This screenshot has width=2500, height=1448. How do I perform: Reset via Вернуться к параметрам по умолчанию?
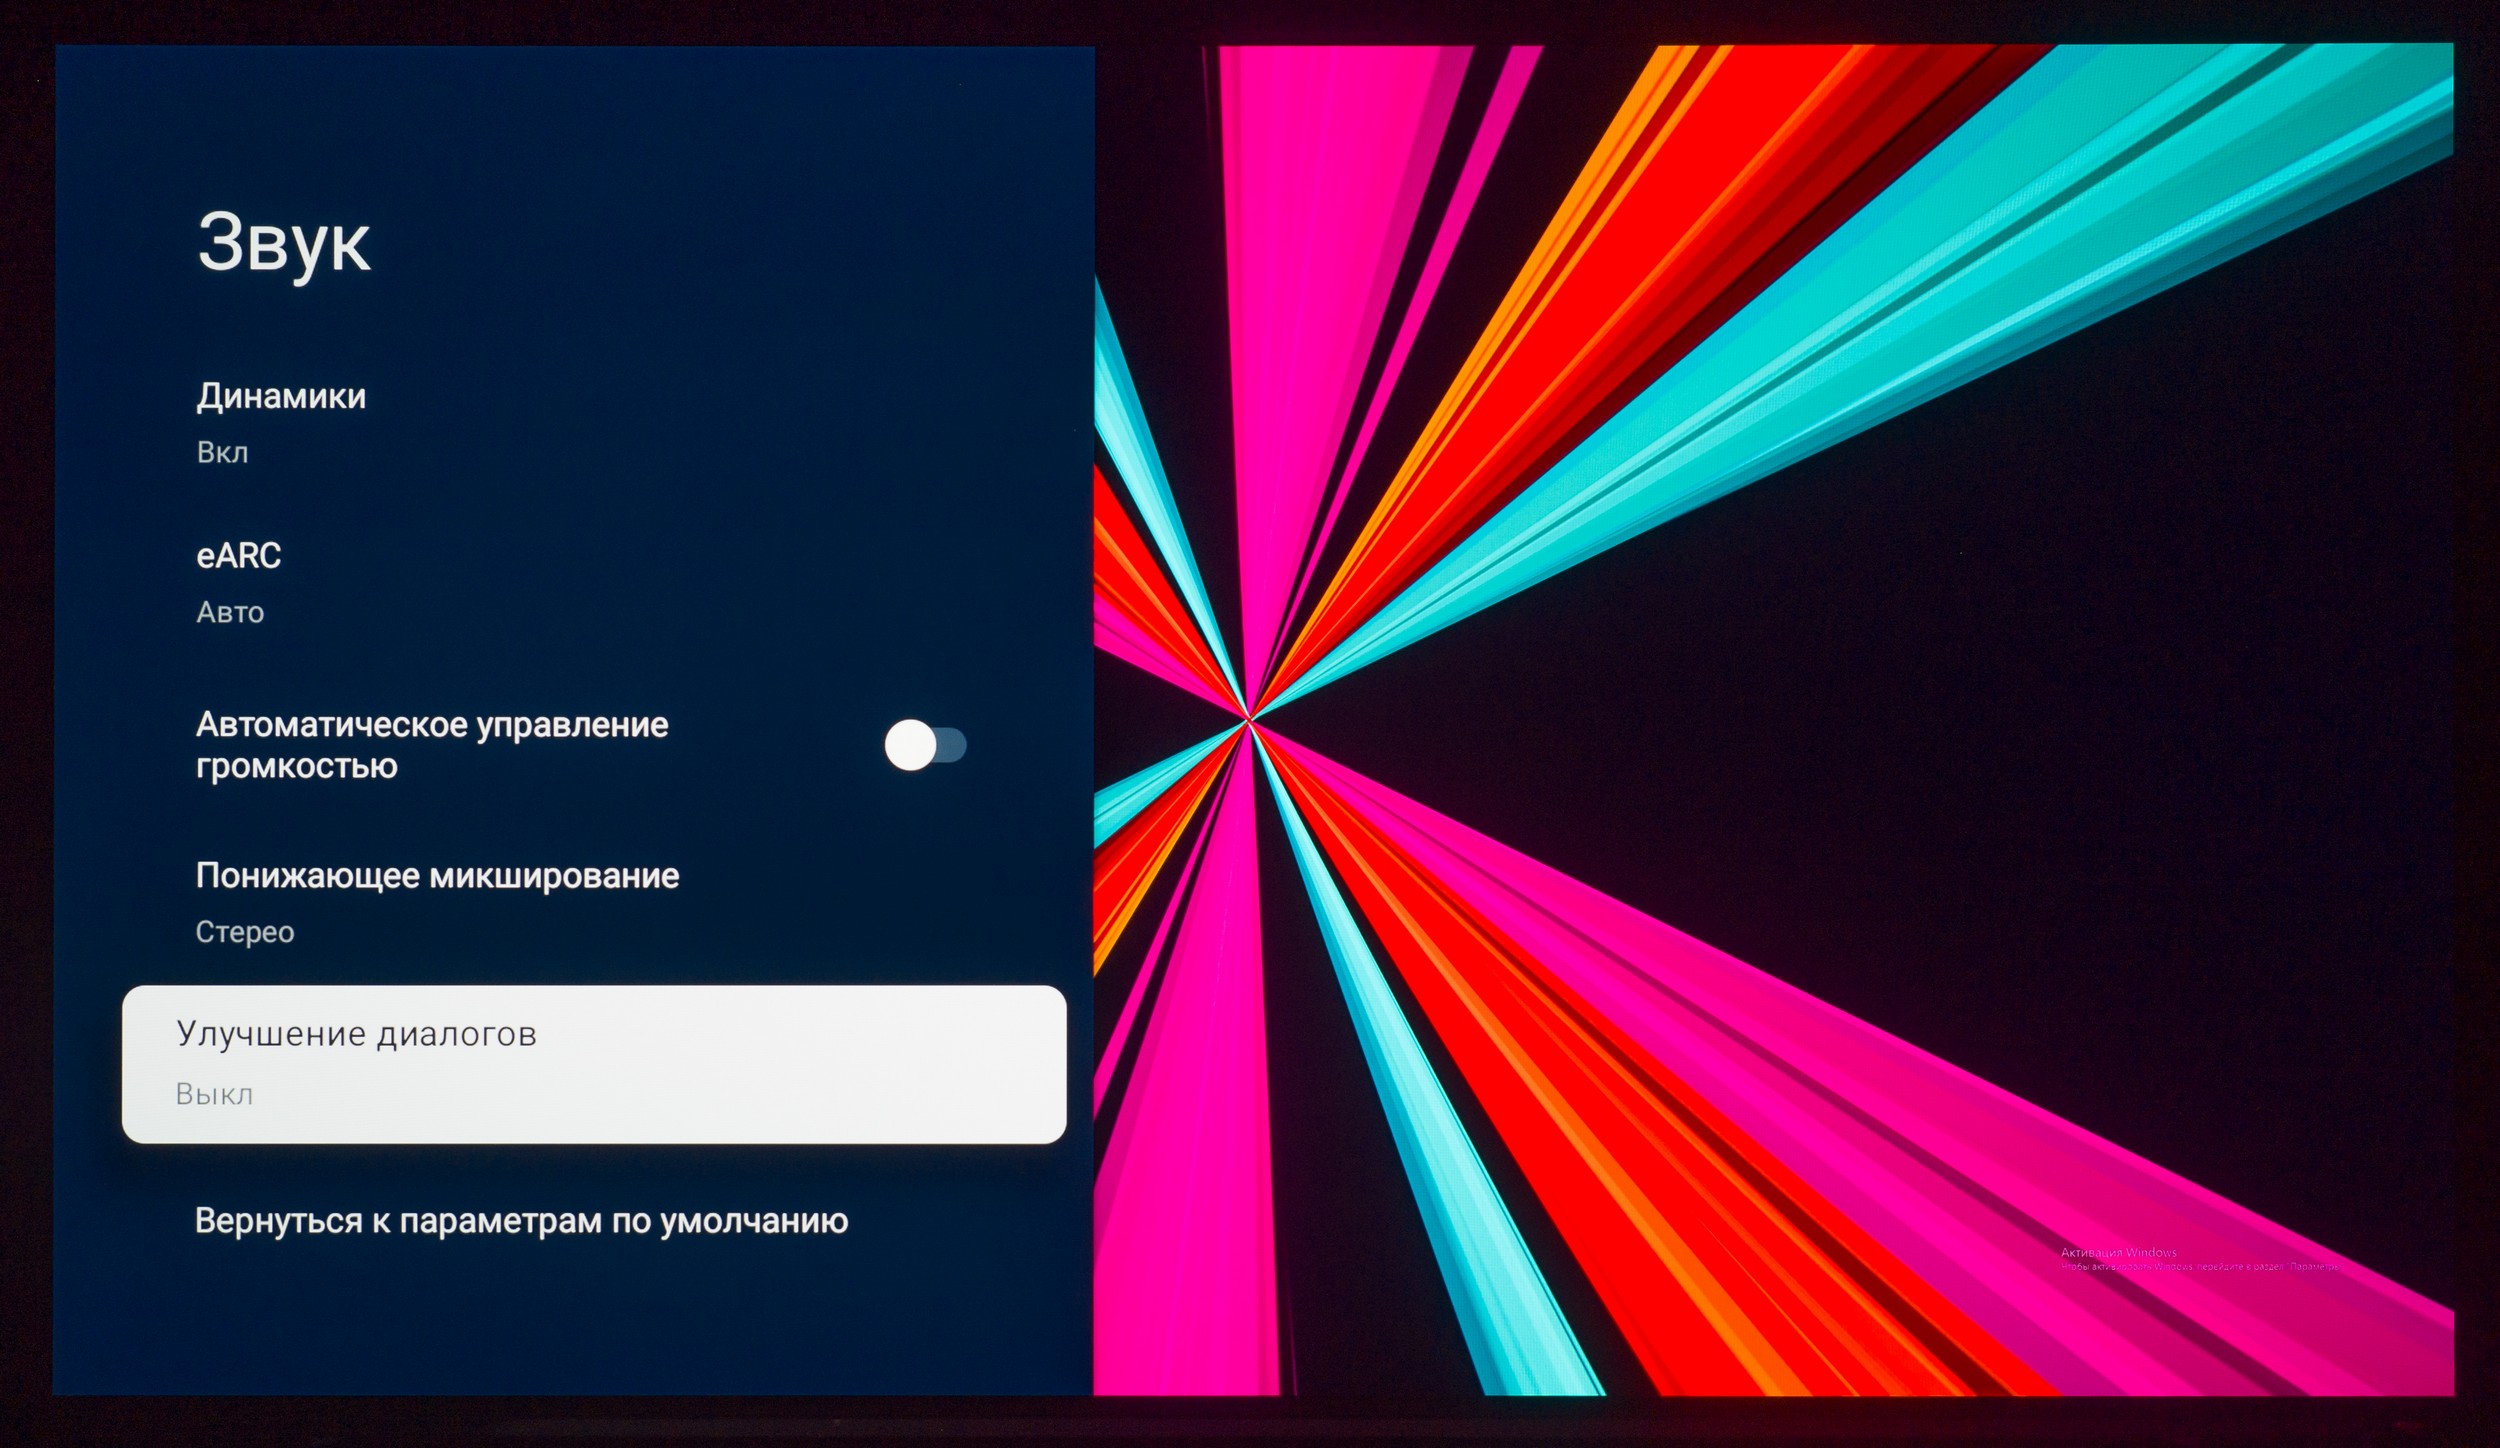(x=521, y=1221)
